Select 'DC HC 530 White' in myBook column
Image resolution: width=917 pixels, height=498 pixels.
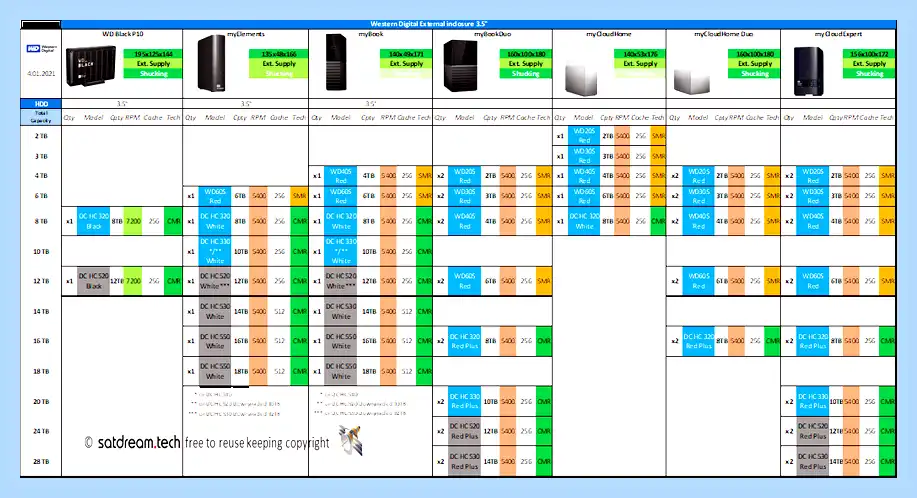coord(341,312)
